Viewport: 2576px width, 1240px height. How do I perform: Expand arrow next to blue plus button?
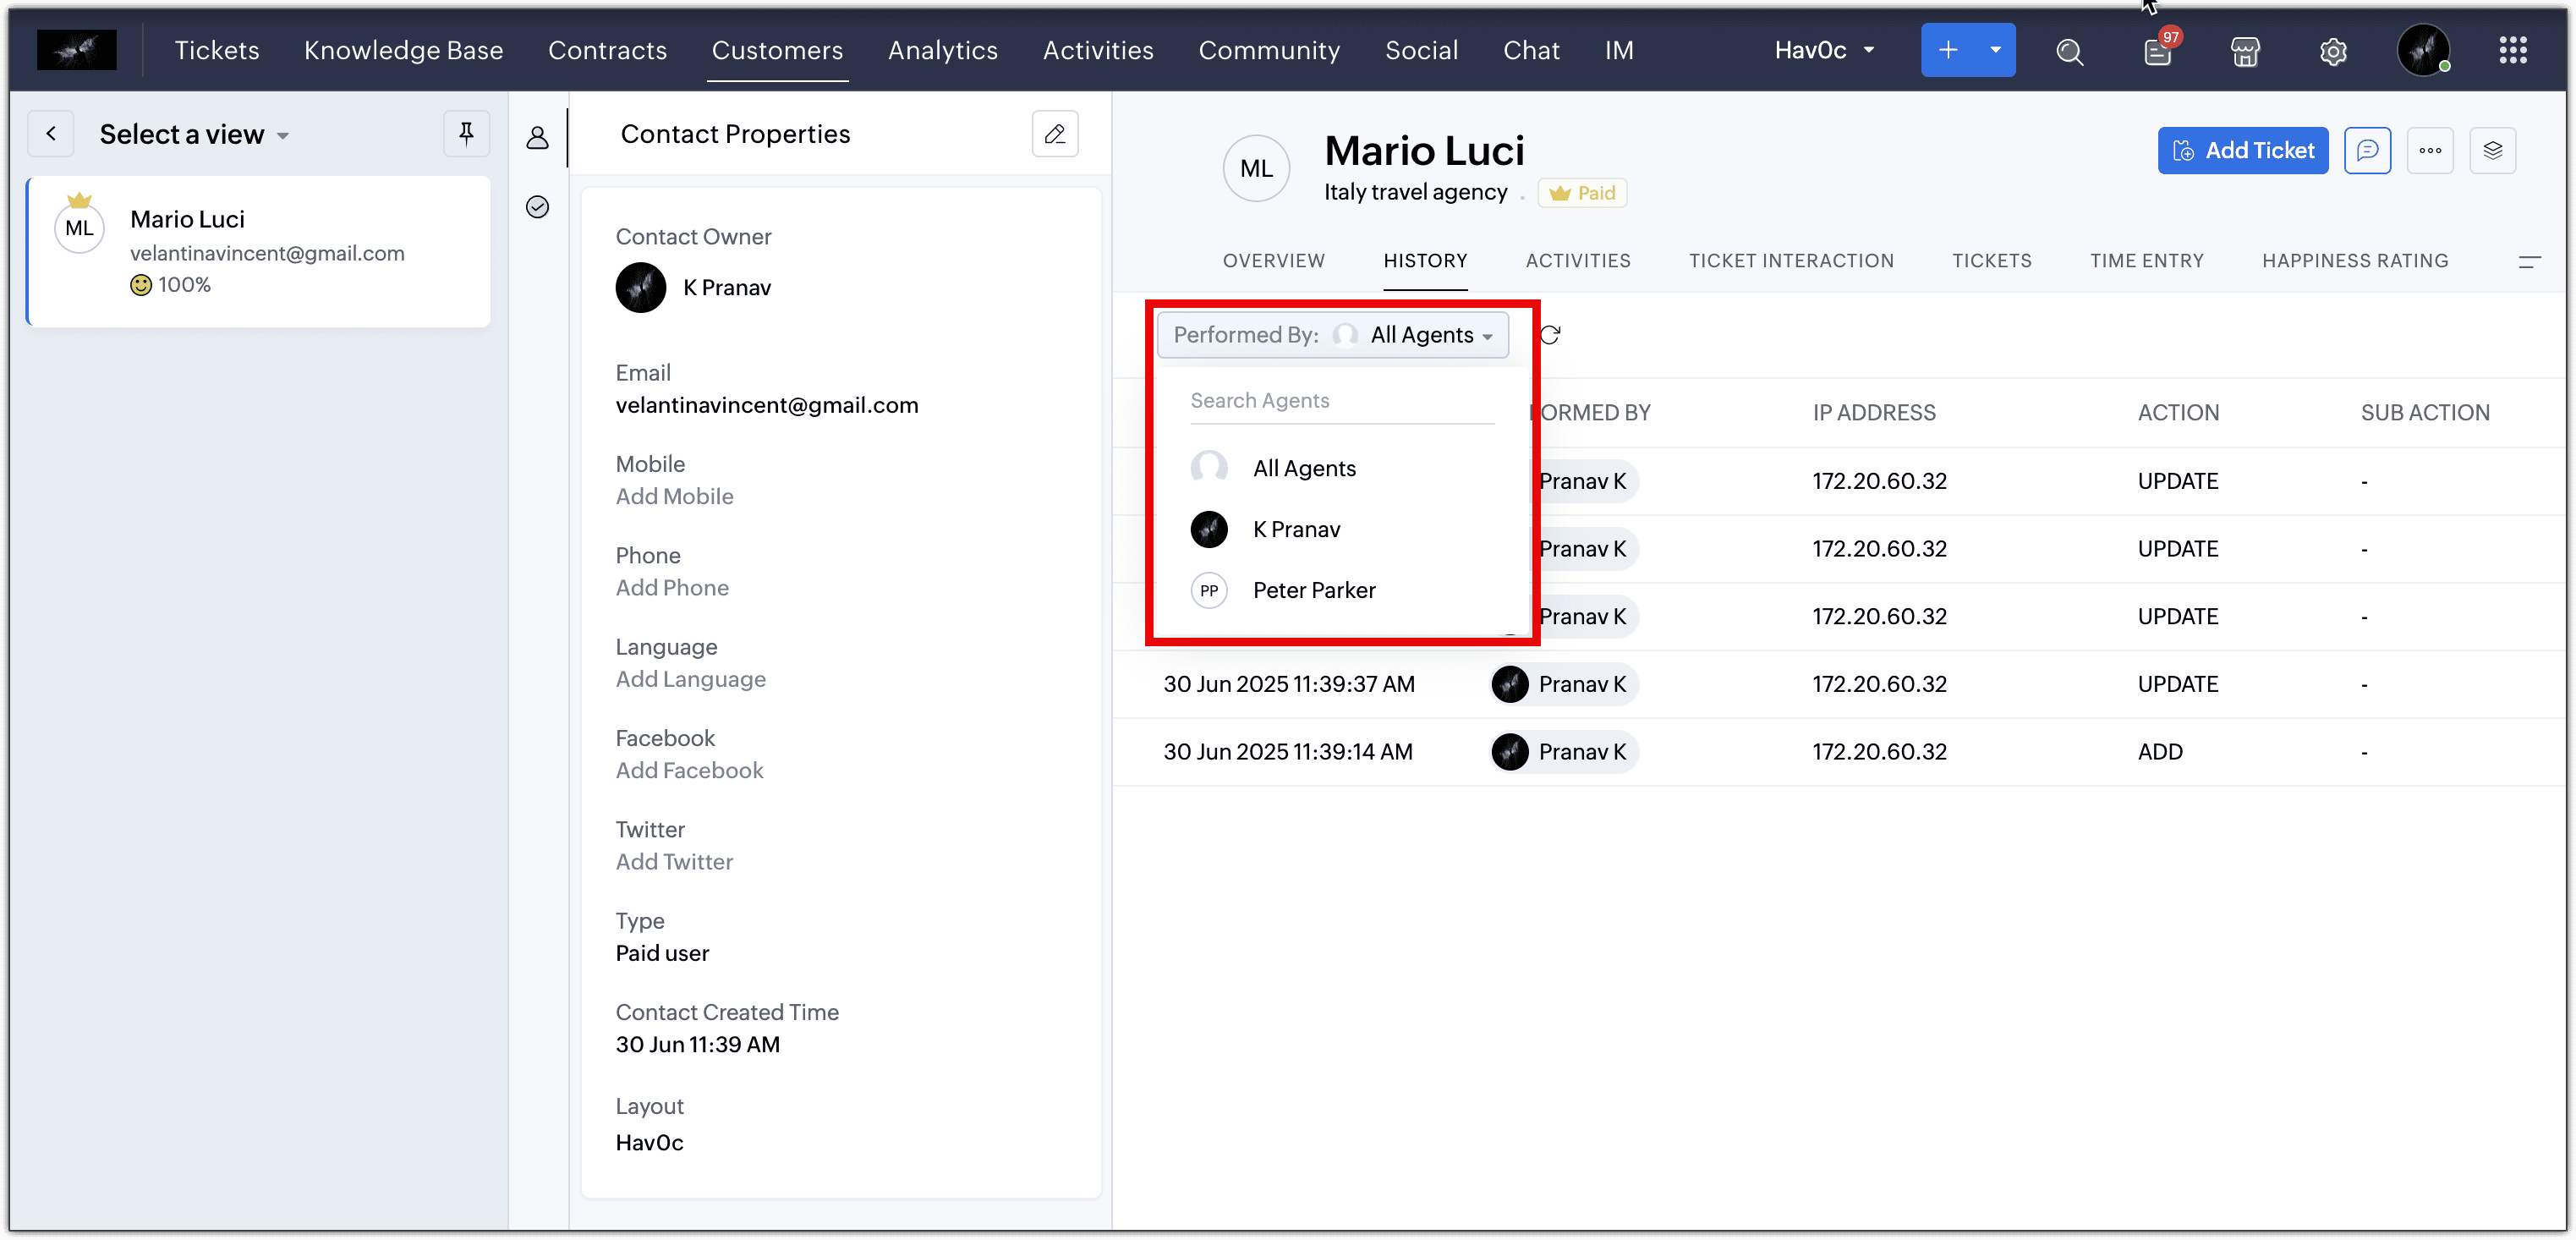[1995, 50]
